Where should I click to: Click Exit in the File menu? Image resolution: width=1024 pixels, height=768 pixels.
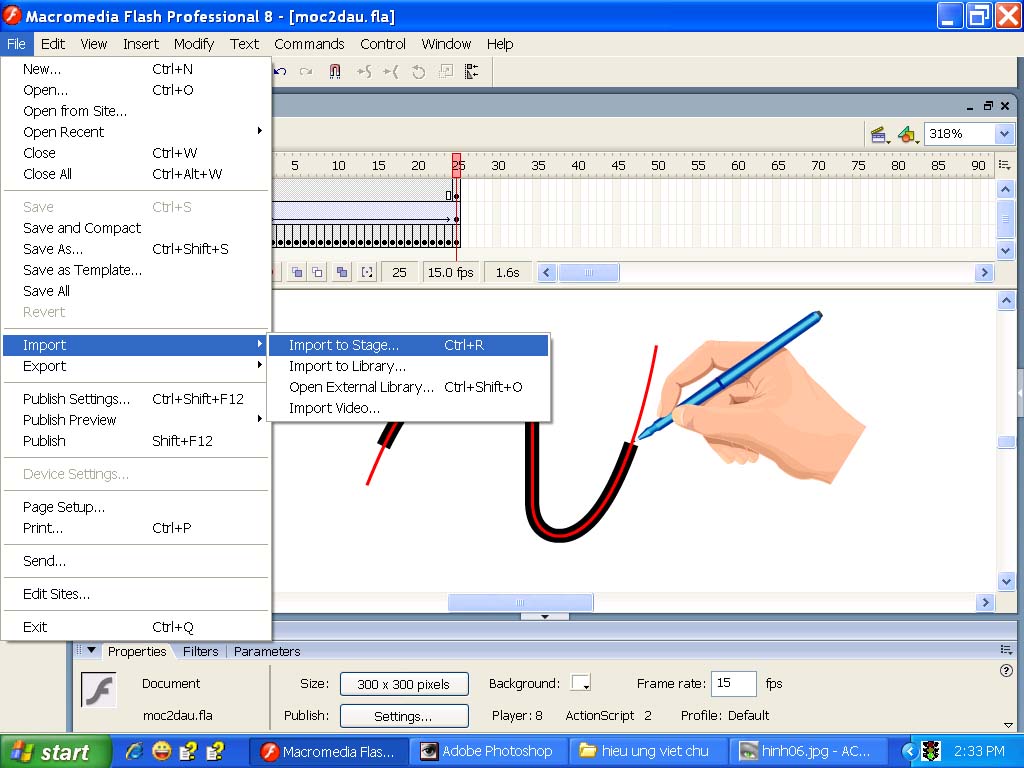click(x=136, y=627)
